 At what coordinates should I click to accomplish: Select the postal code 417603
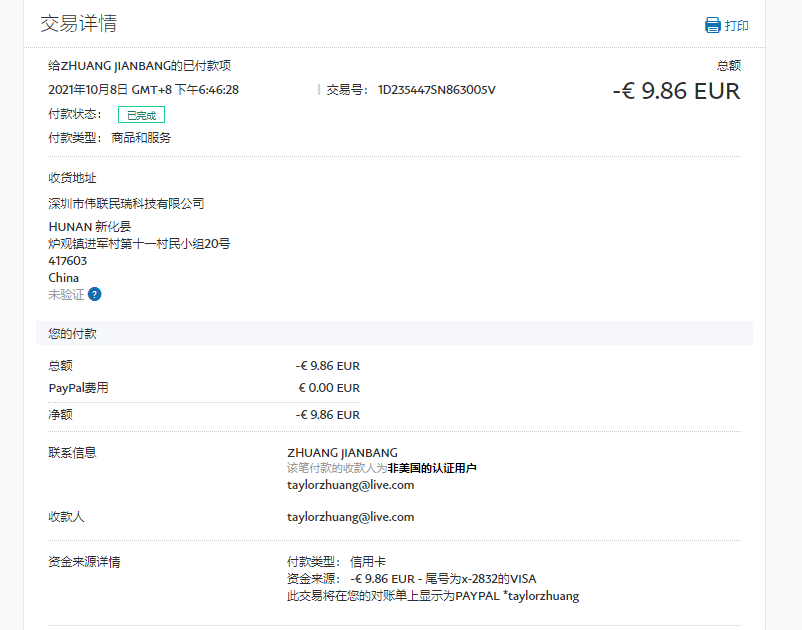(68, 261)
